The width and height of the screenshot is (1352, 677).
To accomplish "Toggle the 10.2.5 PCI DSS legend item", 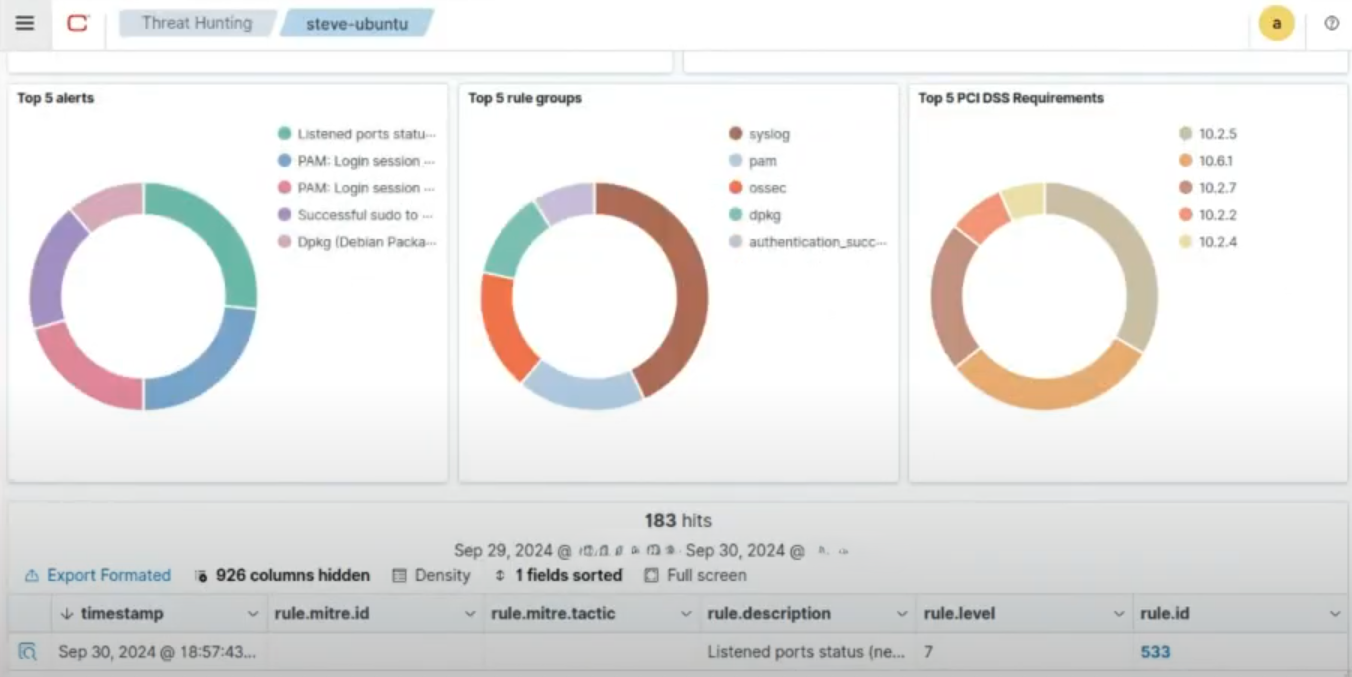I will pos(1217,134).
